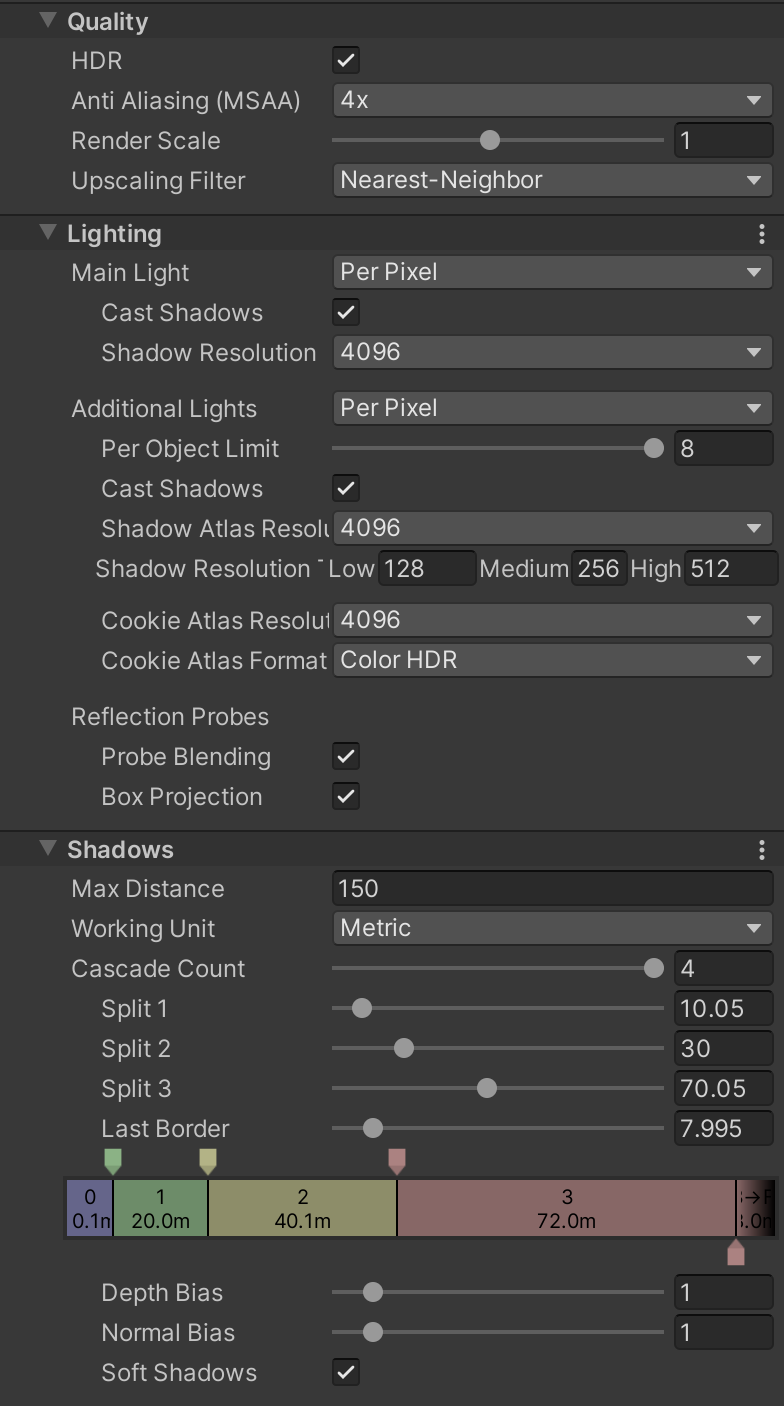Change the Cookie Atlas Format dropdown
The height and width of the screenshot is (1406, 784).
[552, 660]
